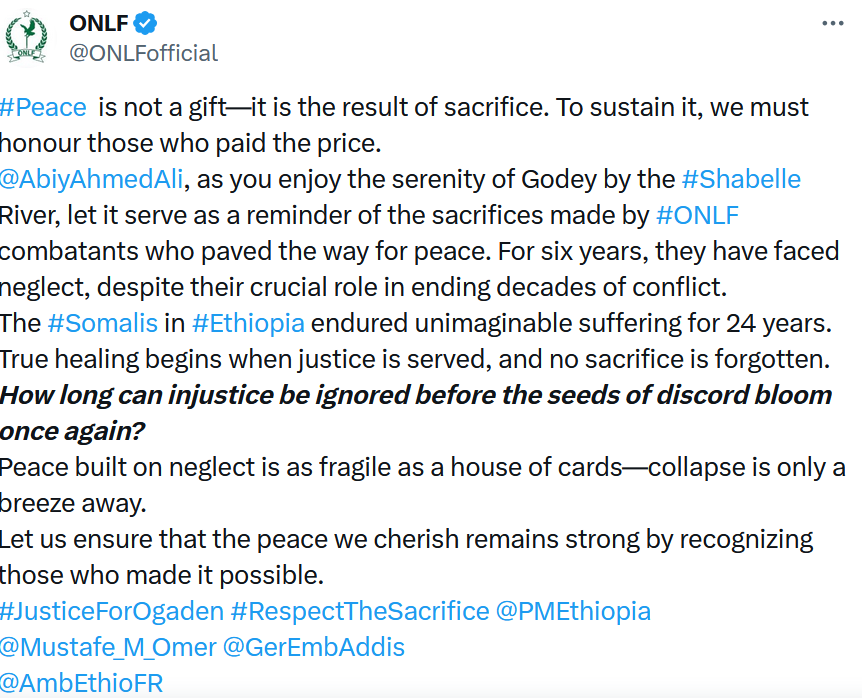Image resolution: width=862 pixels, height=698 pixels.
Task: Open the #Shabelle hashtag
Action: [741, 179]
